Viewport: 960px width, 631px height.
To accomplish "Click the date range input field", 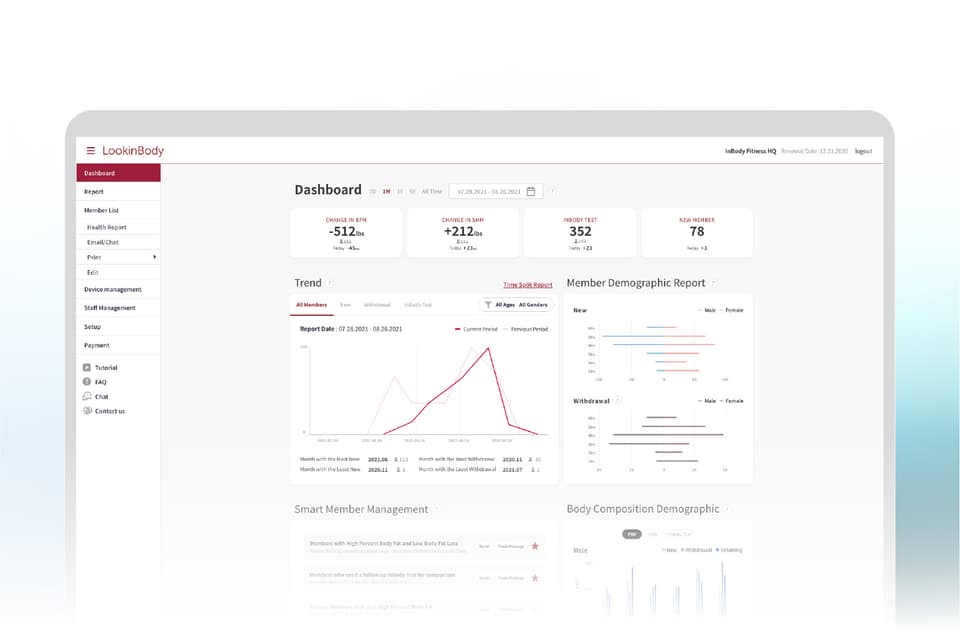I will [490, 191].
